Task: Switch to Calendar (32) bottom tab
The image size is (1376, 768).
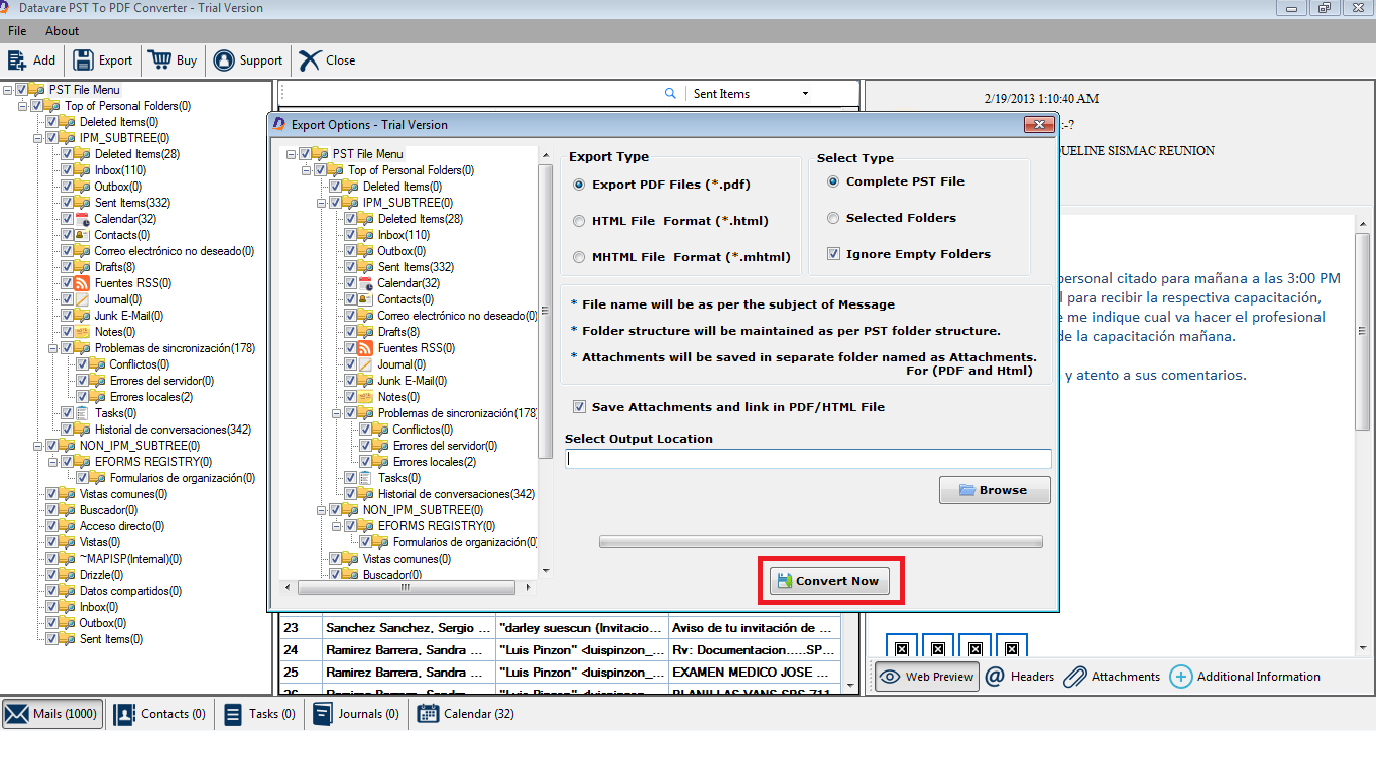Action: (466, 714)
